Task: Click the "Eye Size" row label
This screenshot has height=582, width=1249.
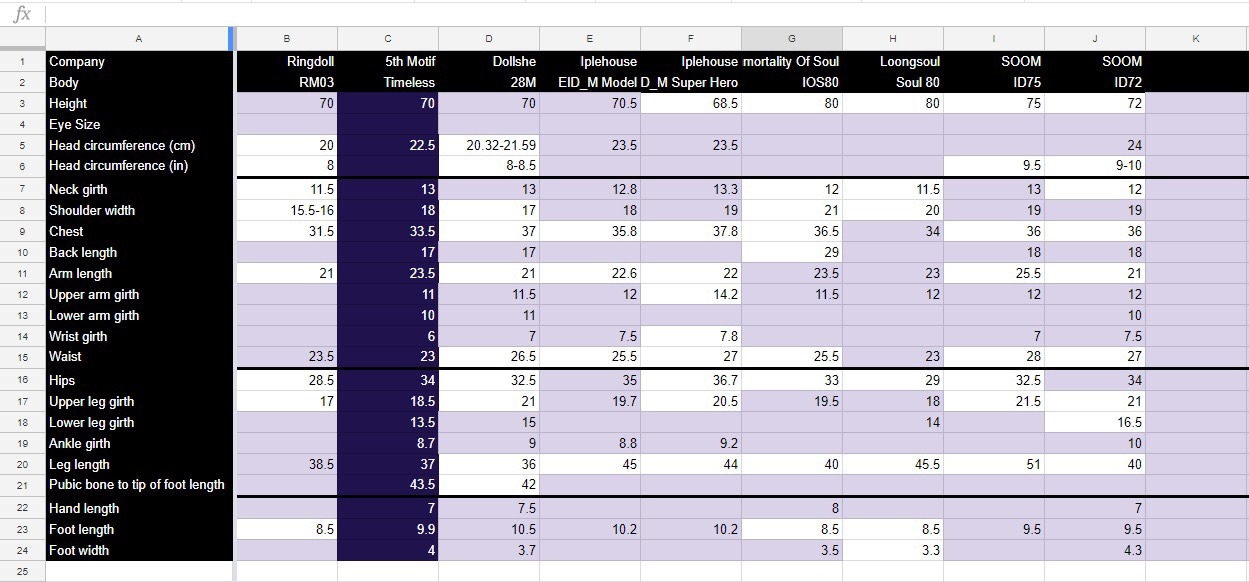Action: 139,124
